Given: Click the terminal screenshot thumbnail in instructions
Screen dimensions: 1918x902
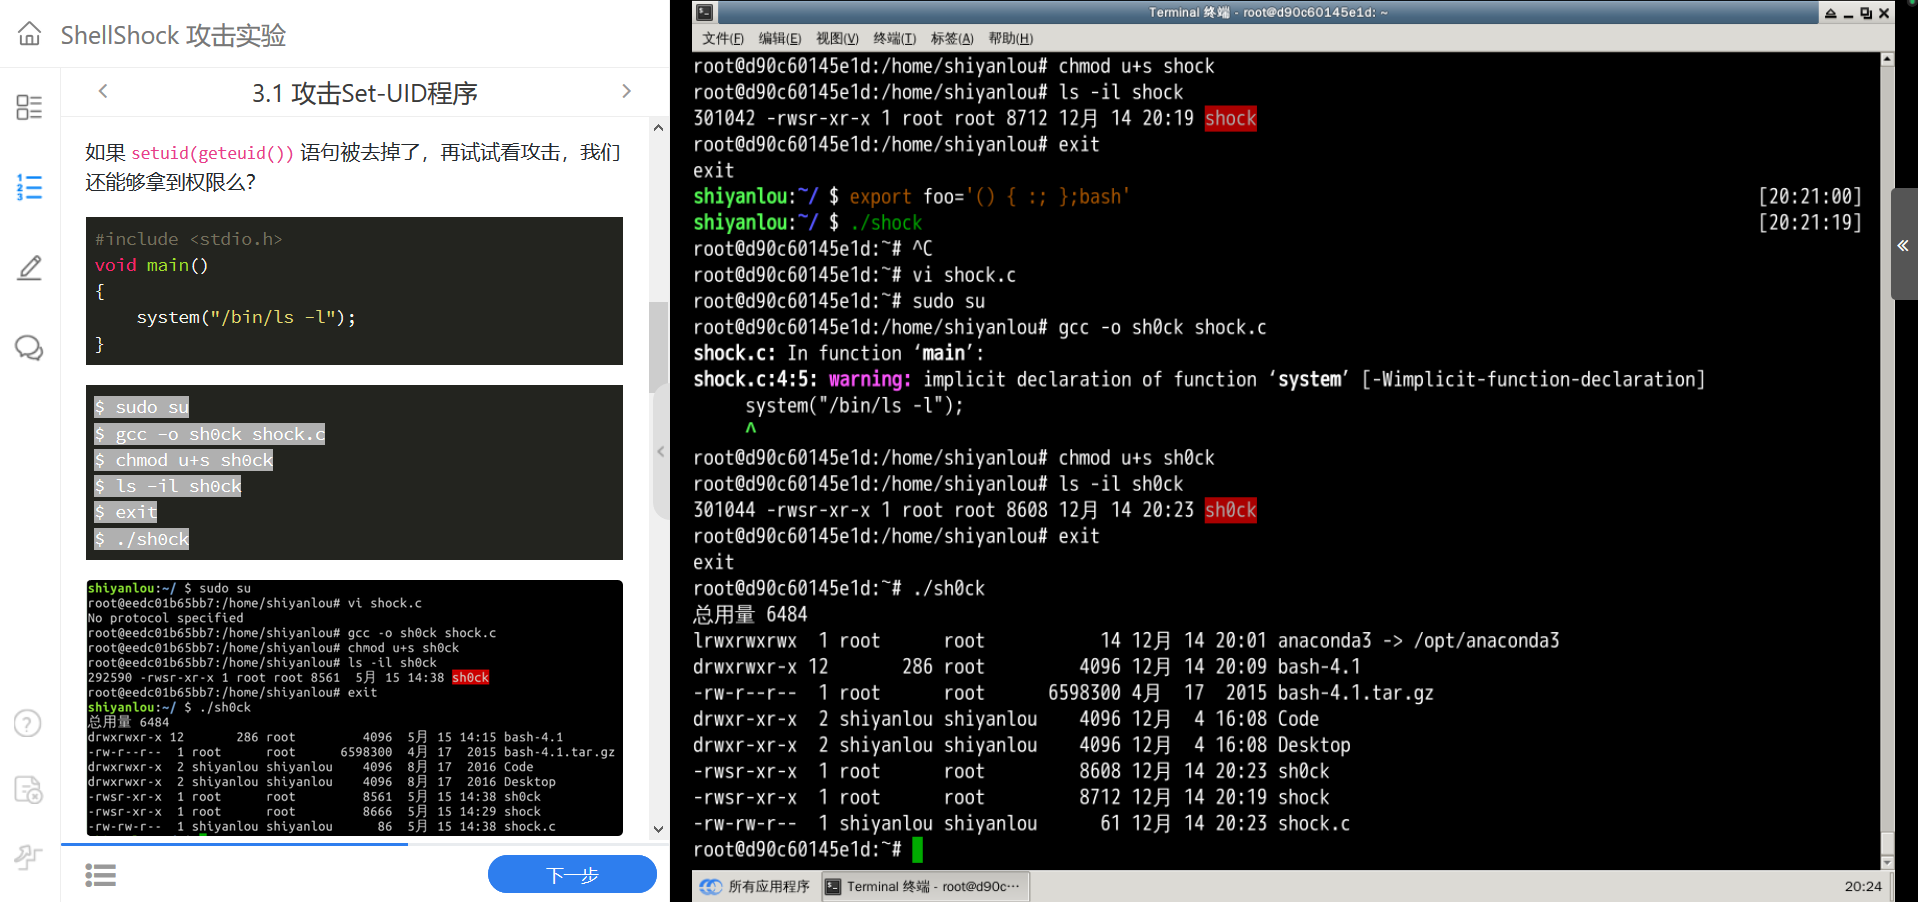Looking at the screenshot, I should (354, 708).
